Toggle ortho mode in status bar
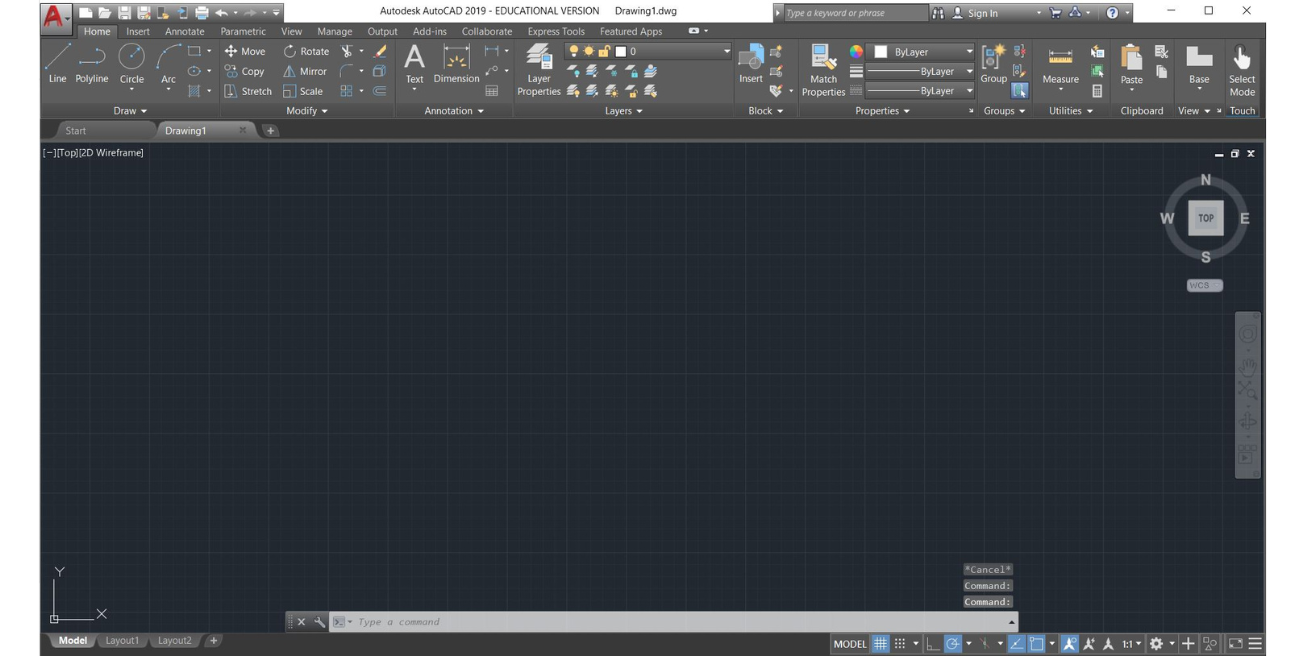This screenshot has height=656, width=1305. 934,644
